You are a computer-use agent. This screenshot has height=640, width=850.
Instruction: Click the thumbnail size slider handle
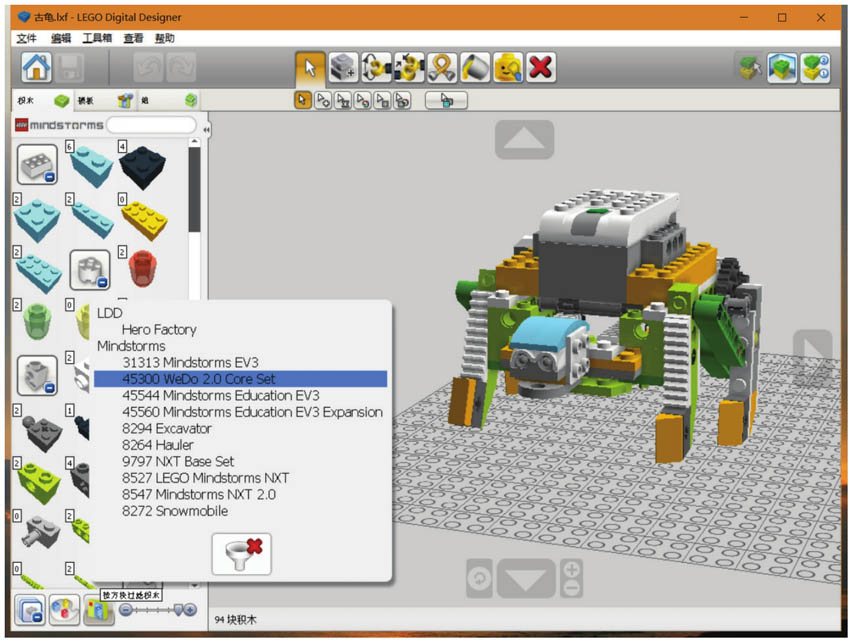178,610
